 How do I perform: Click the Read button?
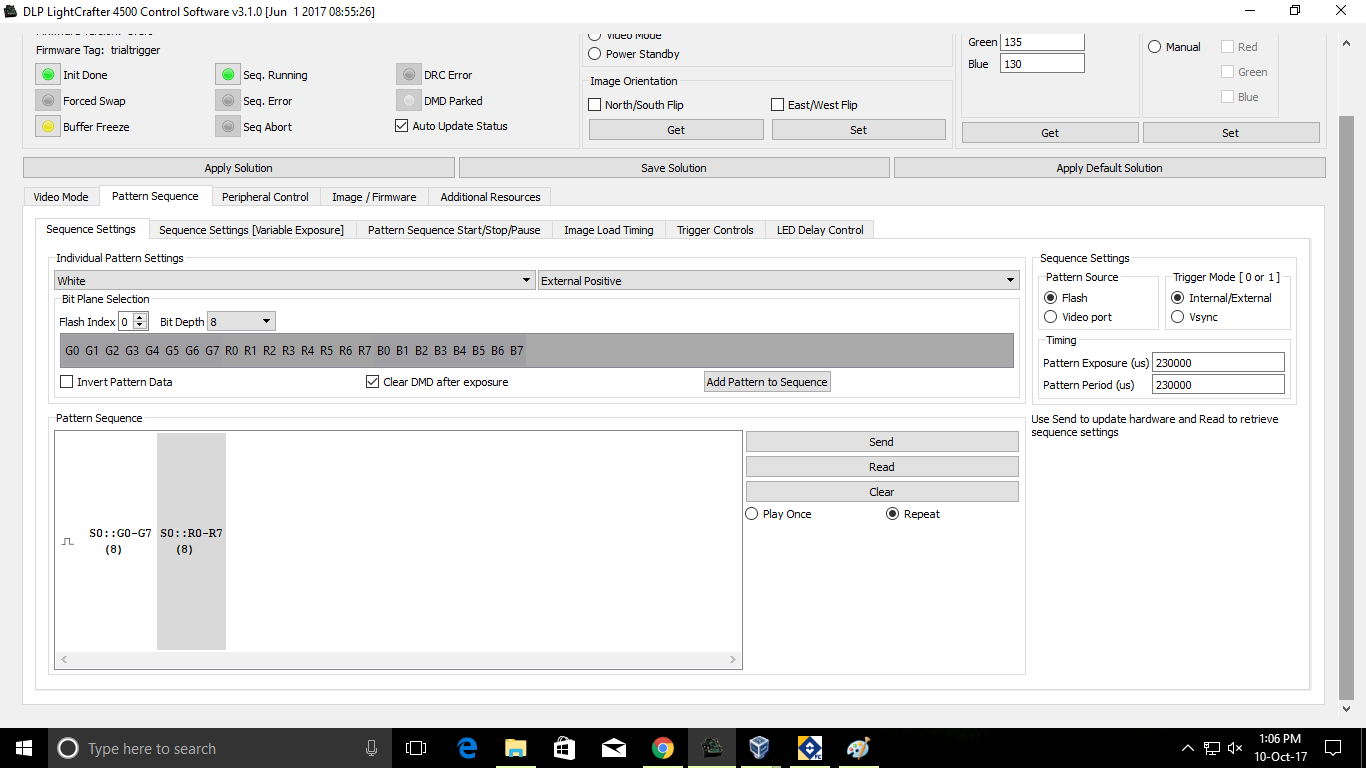tap(882, 467)
